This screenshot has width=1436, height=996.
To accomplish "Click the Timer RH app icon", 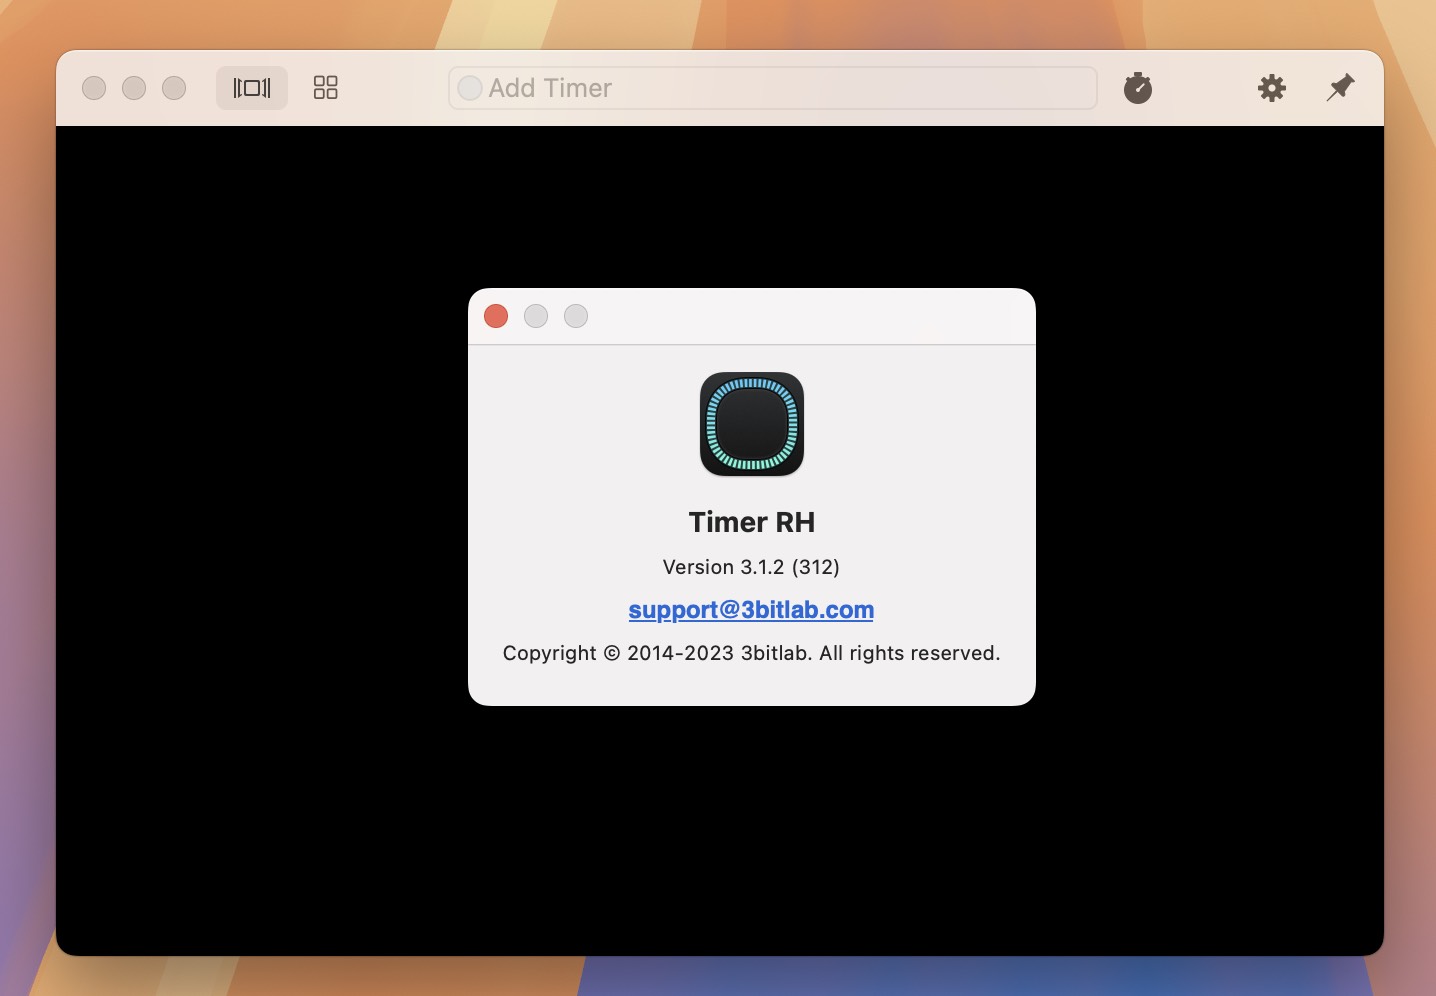I will [x=752, y=424].
